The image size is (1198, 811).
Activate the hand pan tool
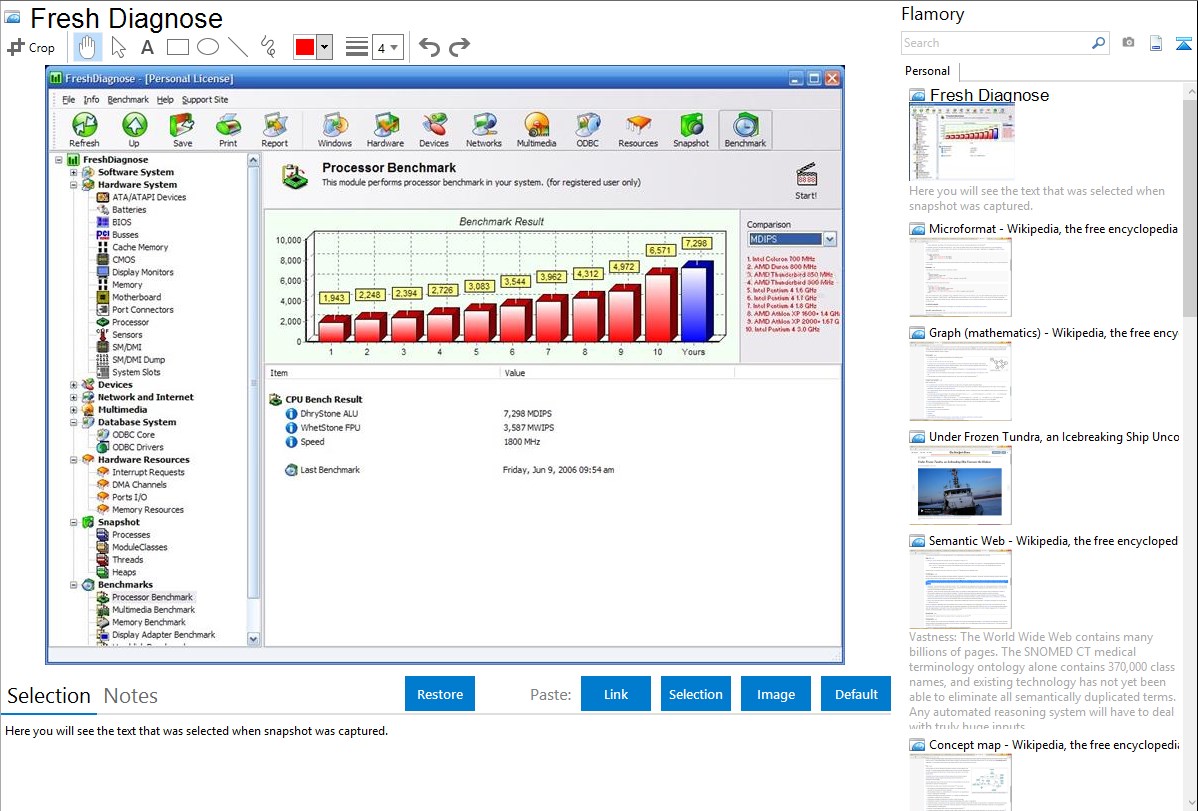87,47
